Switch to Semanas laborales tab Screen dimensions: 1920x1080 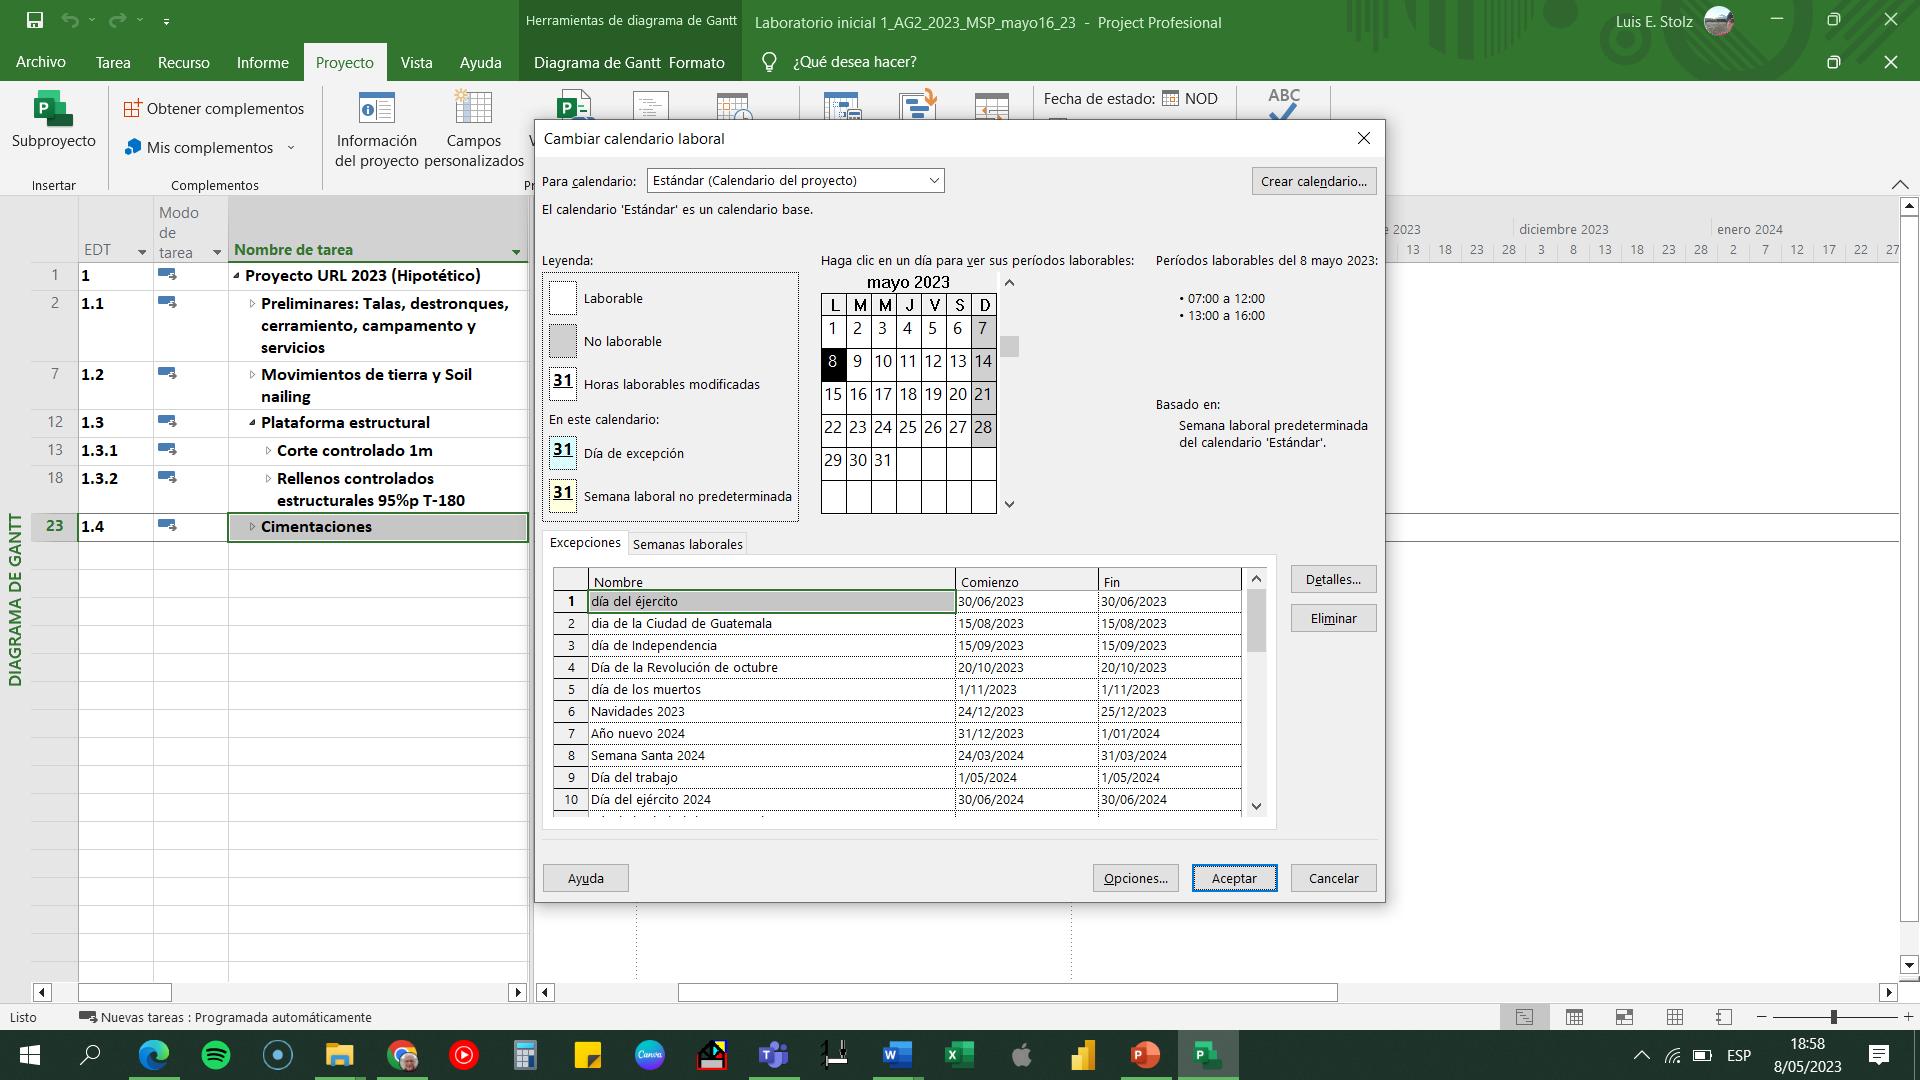click(x=687, y=544)
